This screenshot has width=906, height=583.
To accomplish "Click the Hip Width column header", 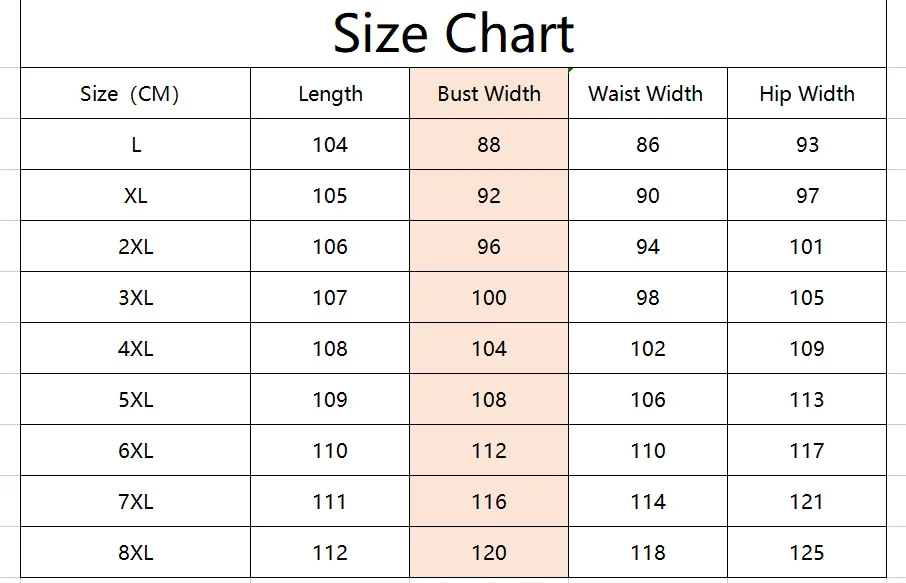I will 807,94.
